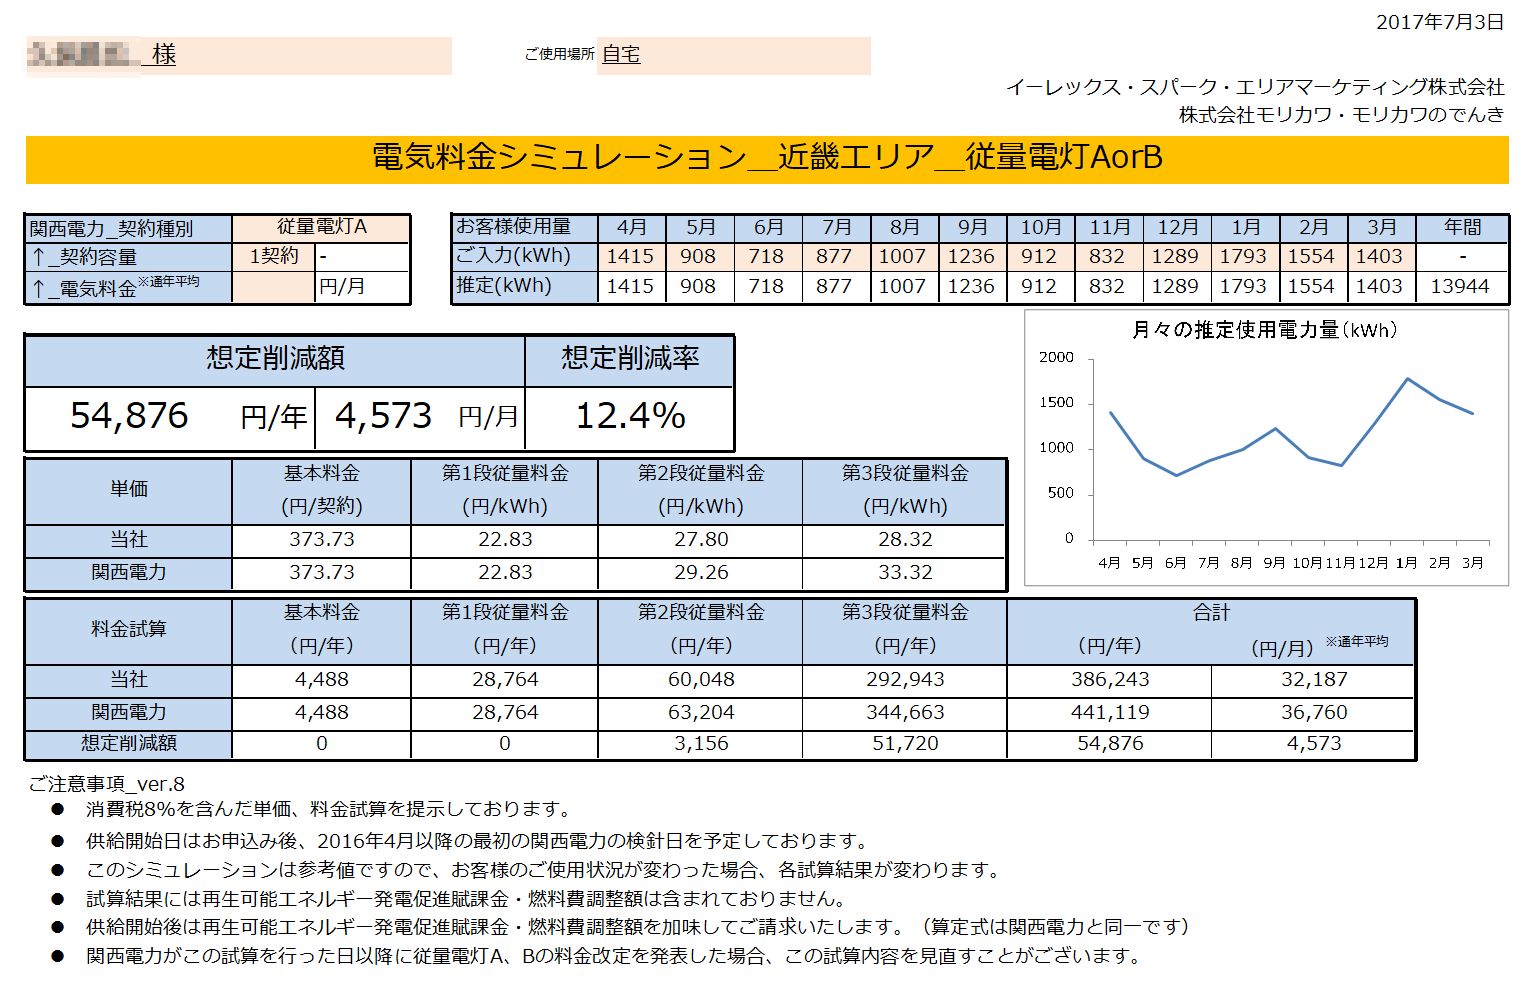Click the blurred customer name field
This screenshot has height=989, width=1534.
(x=239, y=55)
